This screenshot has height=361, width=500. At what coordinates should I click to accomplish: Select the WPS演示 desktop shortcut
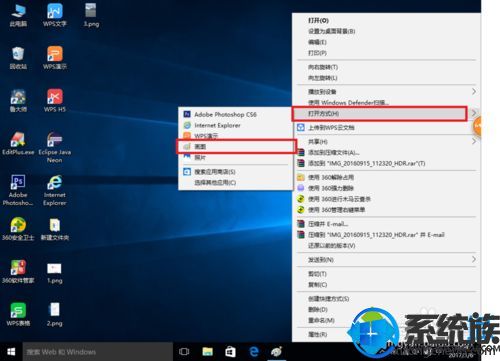coord(54,58)
